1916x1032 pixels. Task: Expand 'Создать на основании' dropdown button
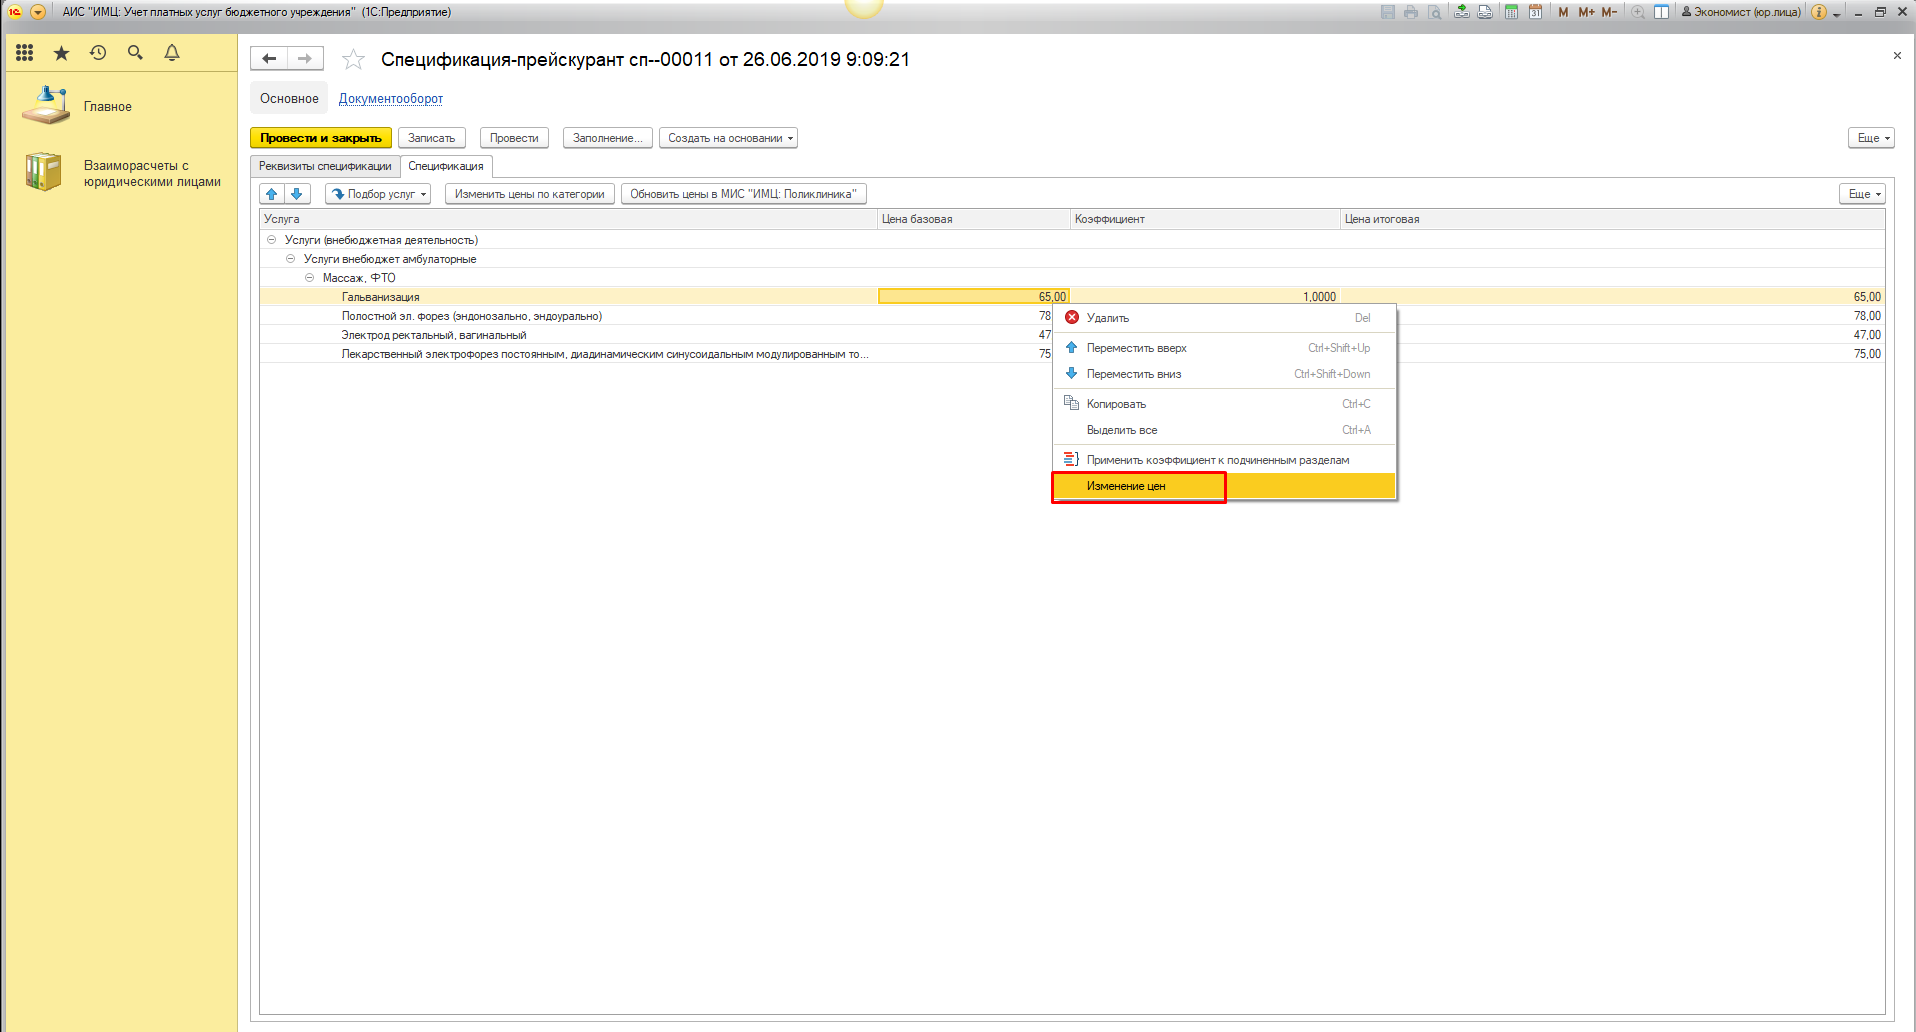728,138
